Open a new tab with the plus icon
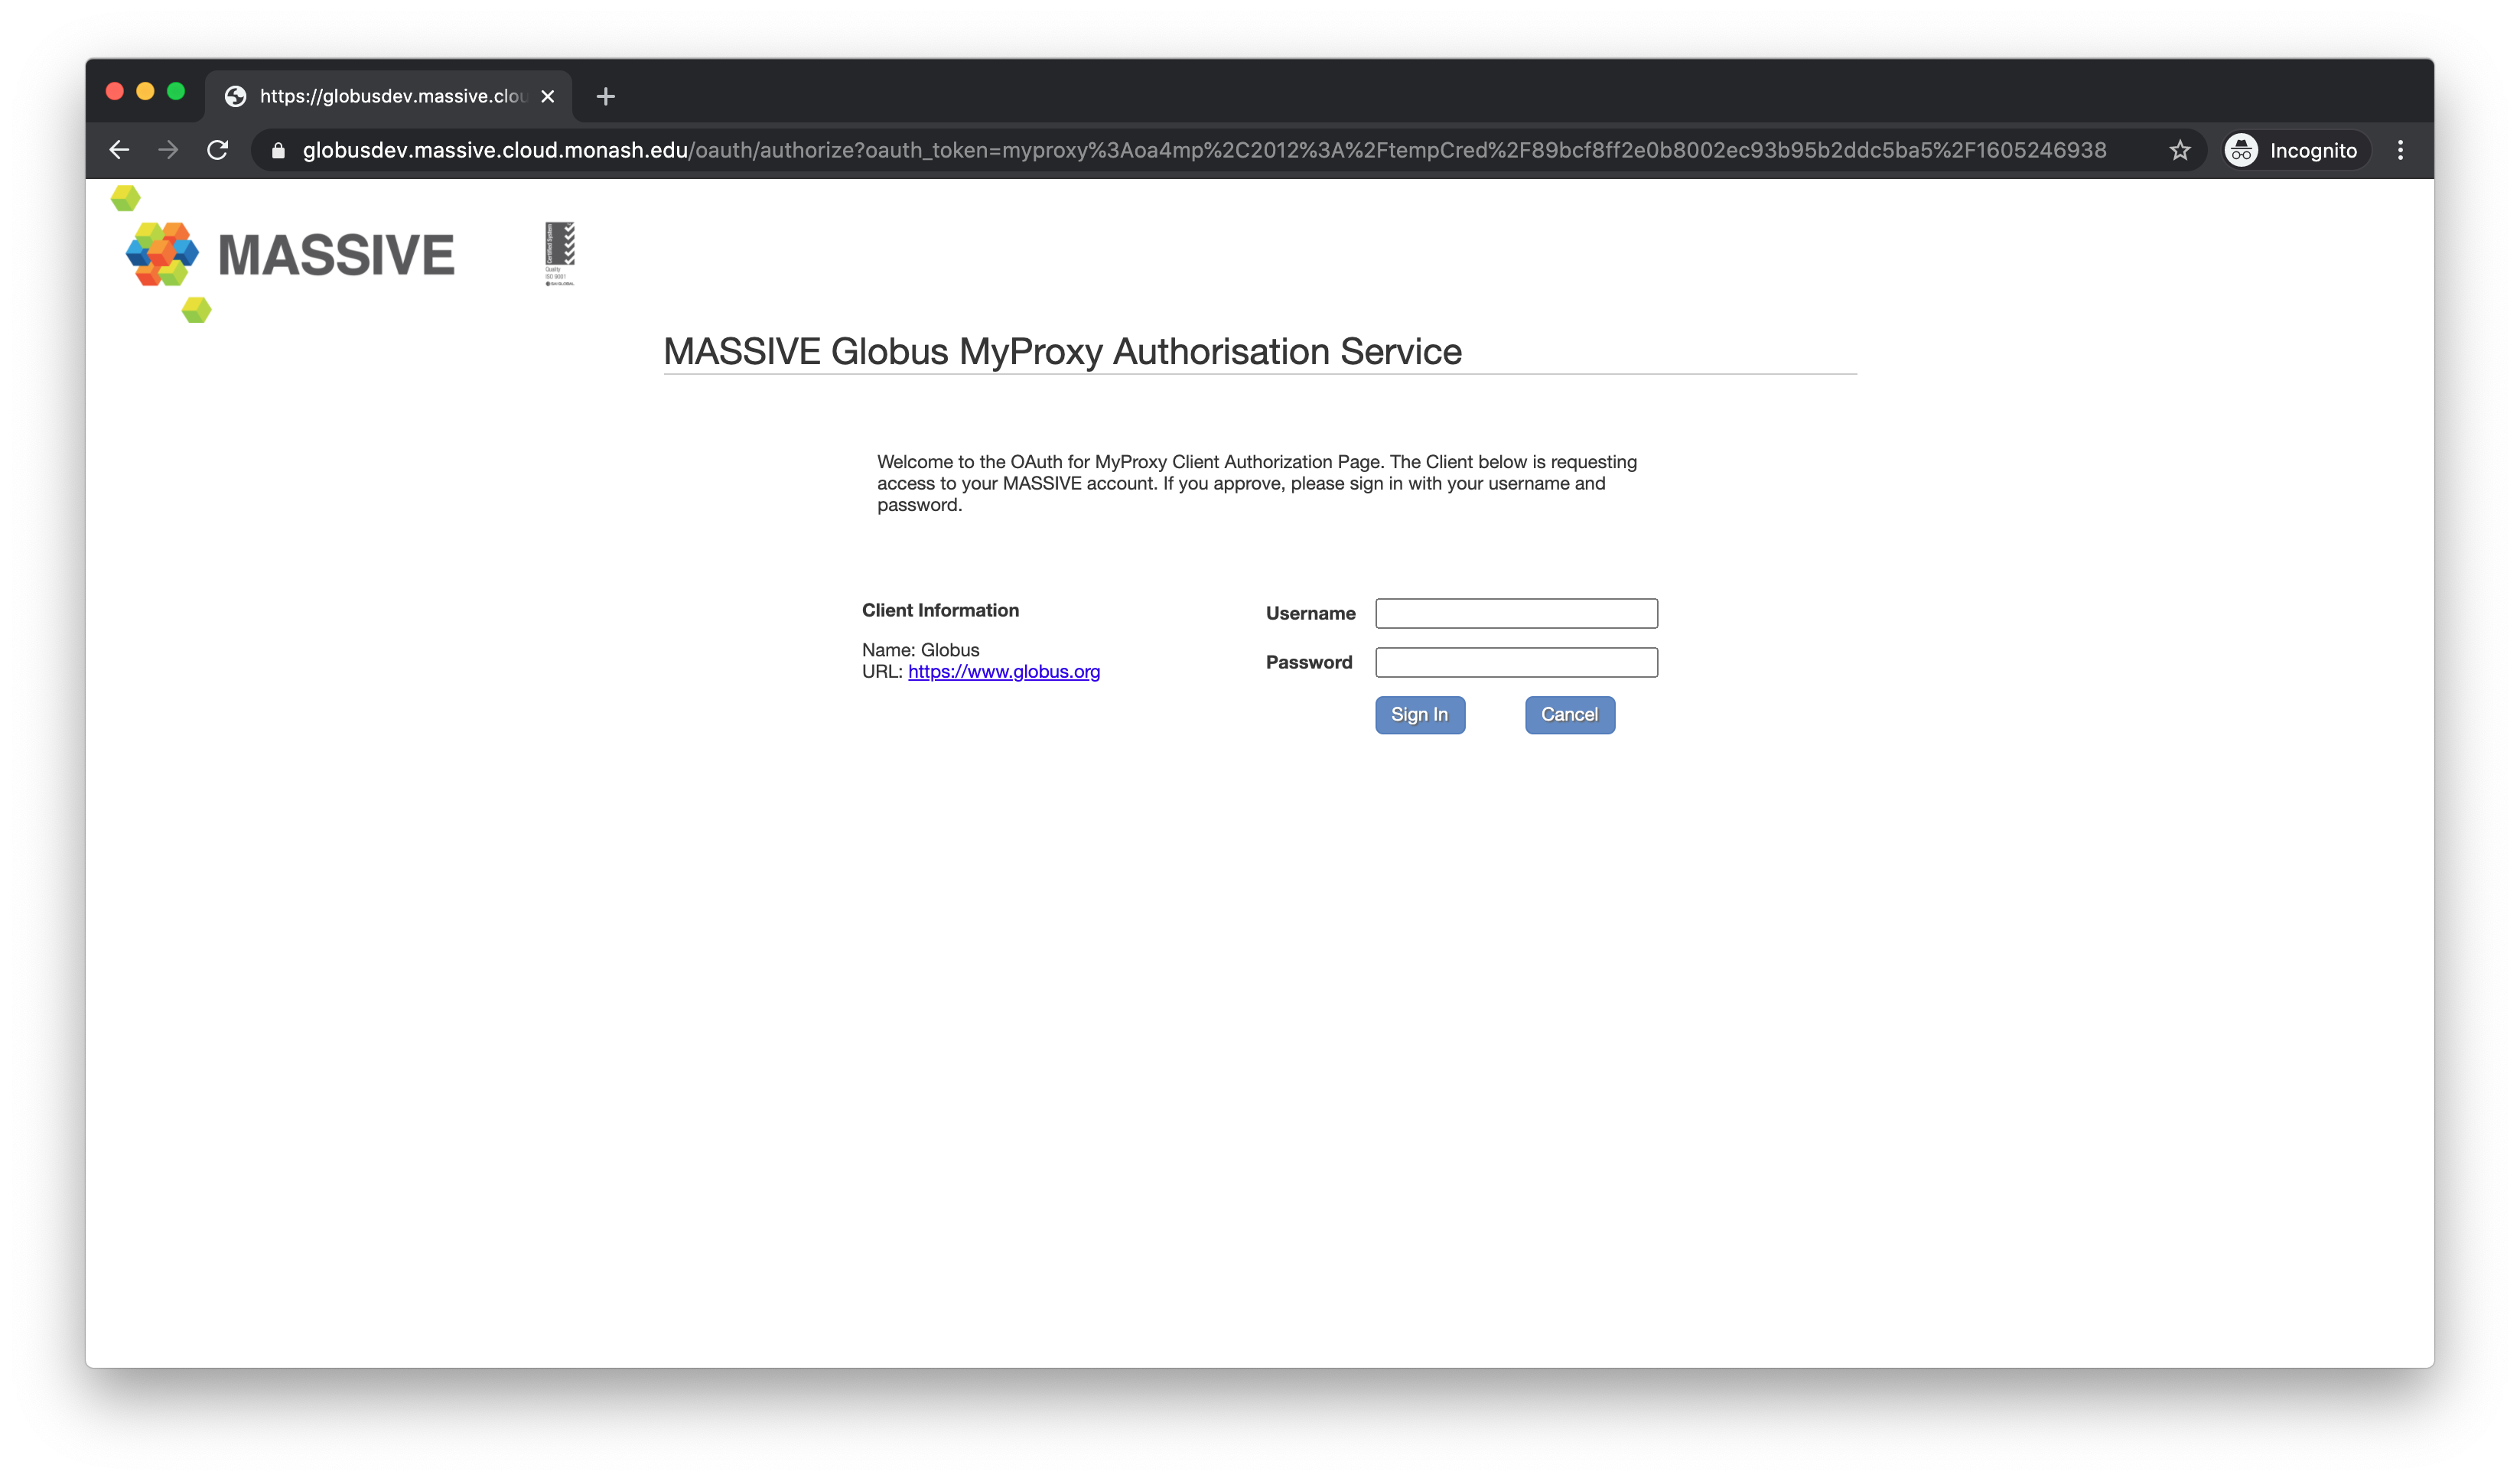The height and width of the screenshot is (1481, 2520). [605, 96]
